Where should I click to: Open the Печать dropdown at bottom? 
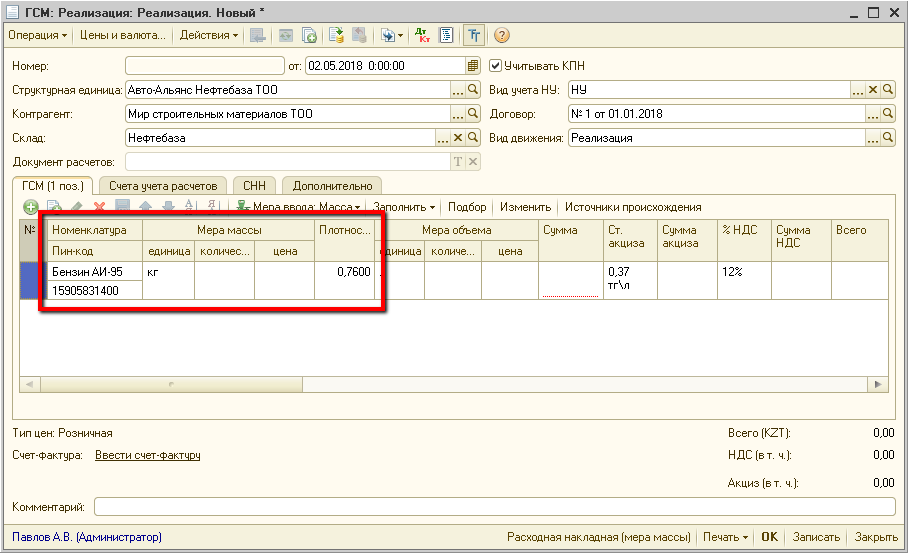pos(725,537)
